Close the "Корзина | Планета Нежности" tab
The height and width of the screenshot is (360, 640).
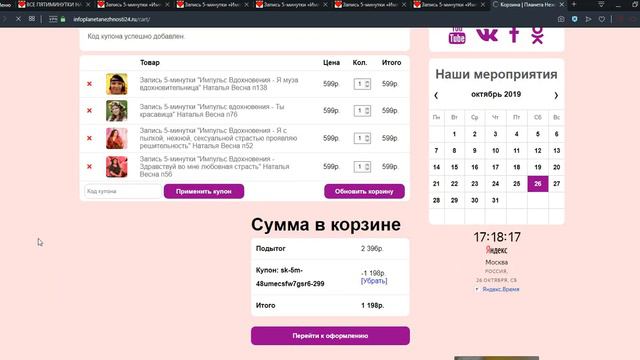click(562, 4)
